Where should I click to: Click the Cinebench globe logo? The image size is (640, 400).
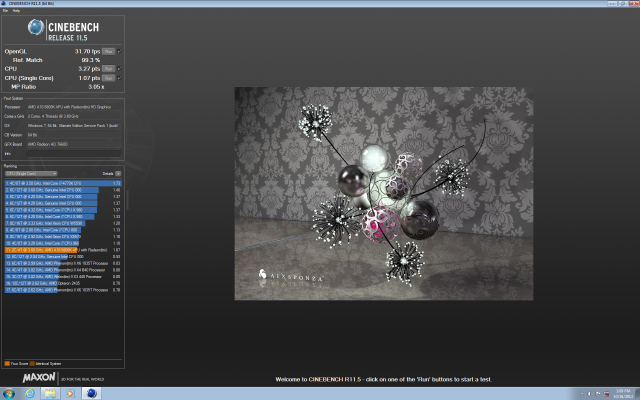point(36,27)
